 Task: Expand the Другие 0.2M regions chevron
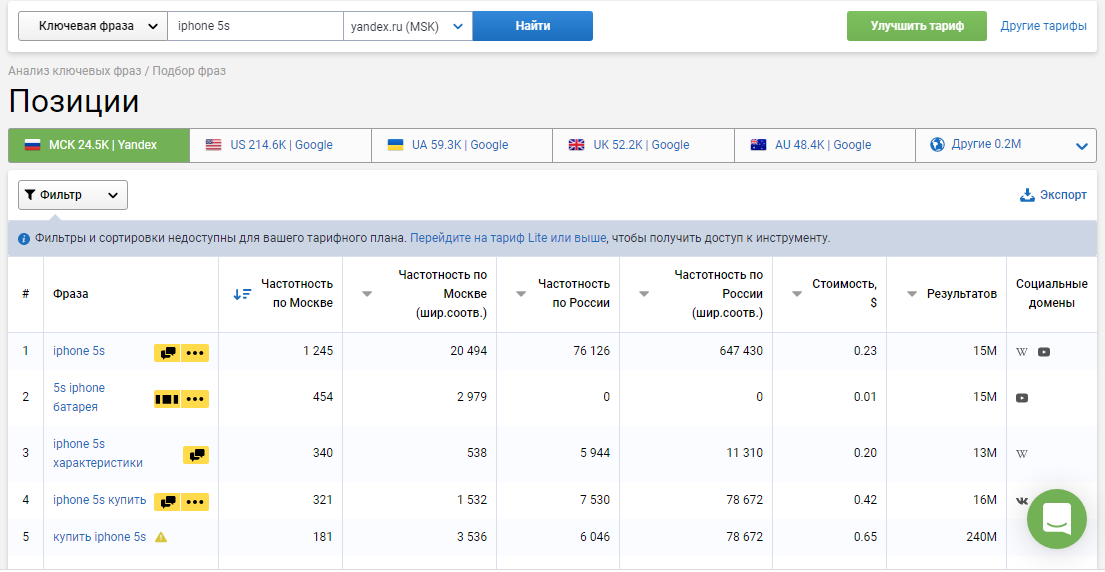1082,147
